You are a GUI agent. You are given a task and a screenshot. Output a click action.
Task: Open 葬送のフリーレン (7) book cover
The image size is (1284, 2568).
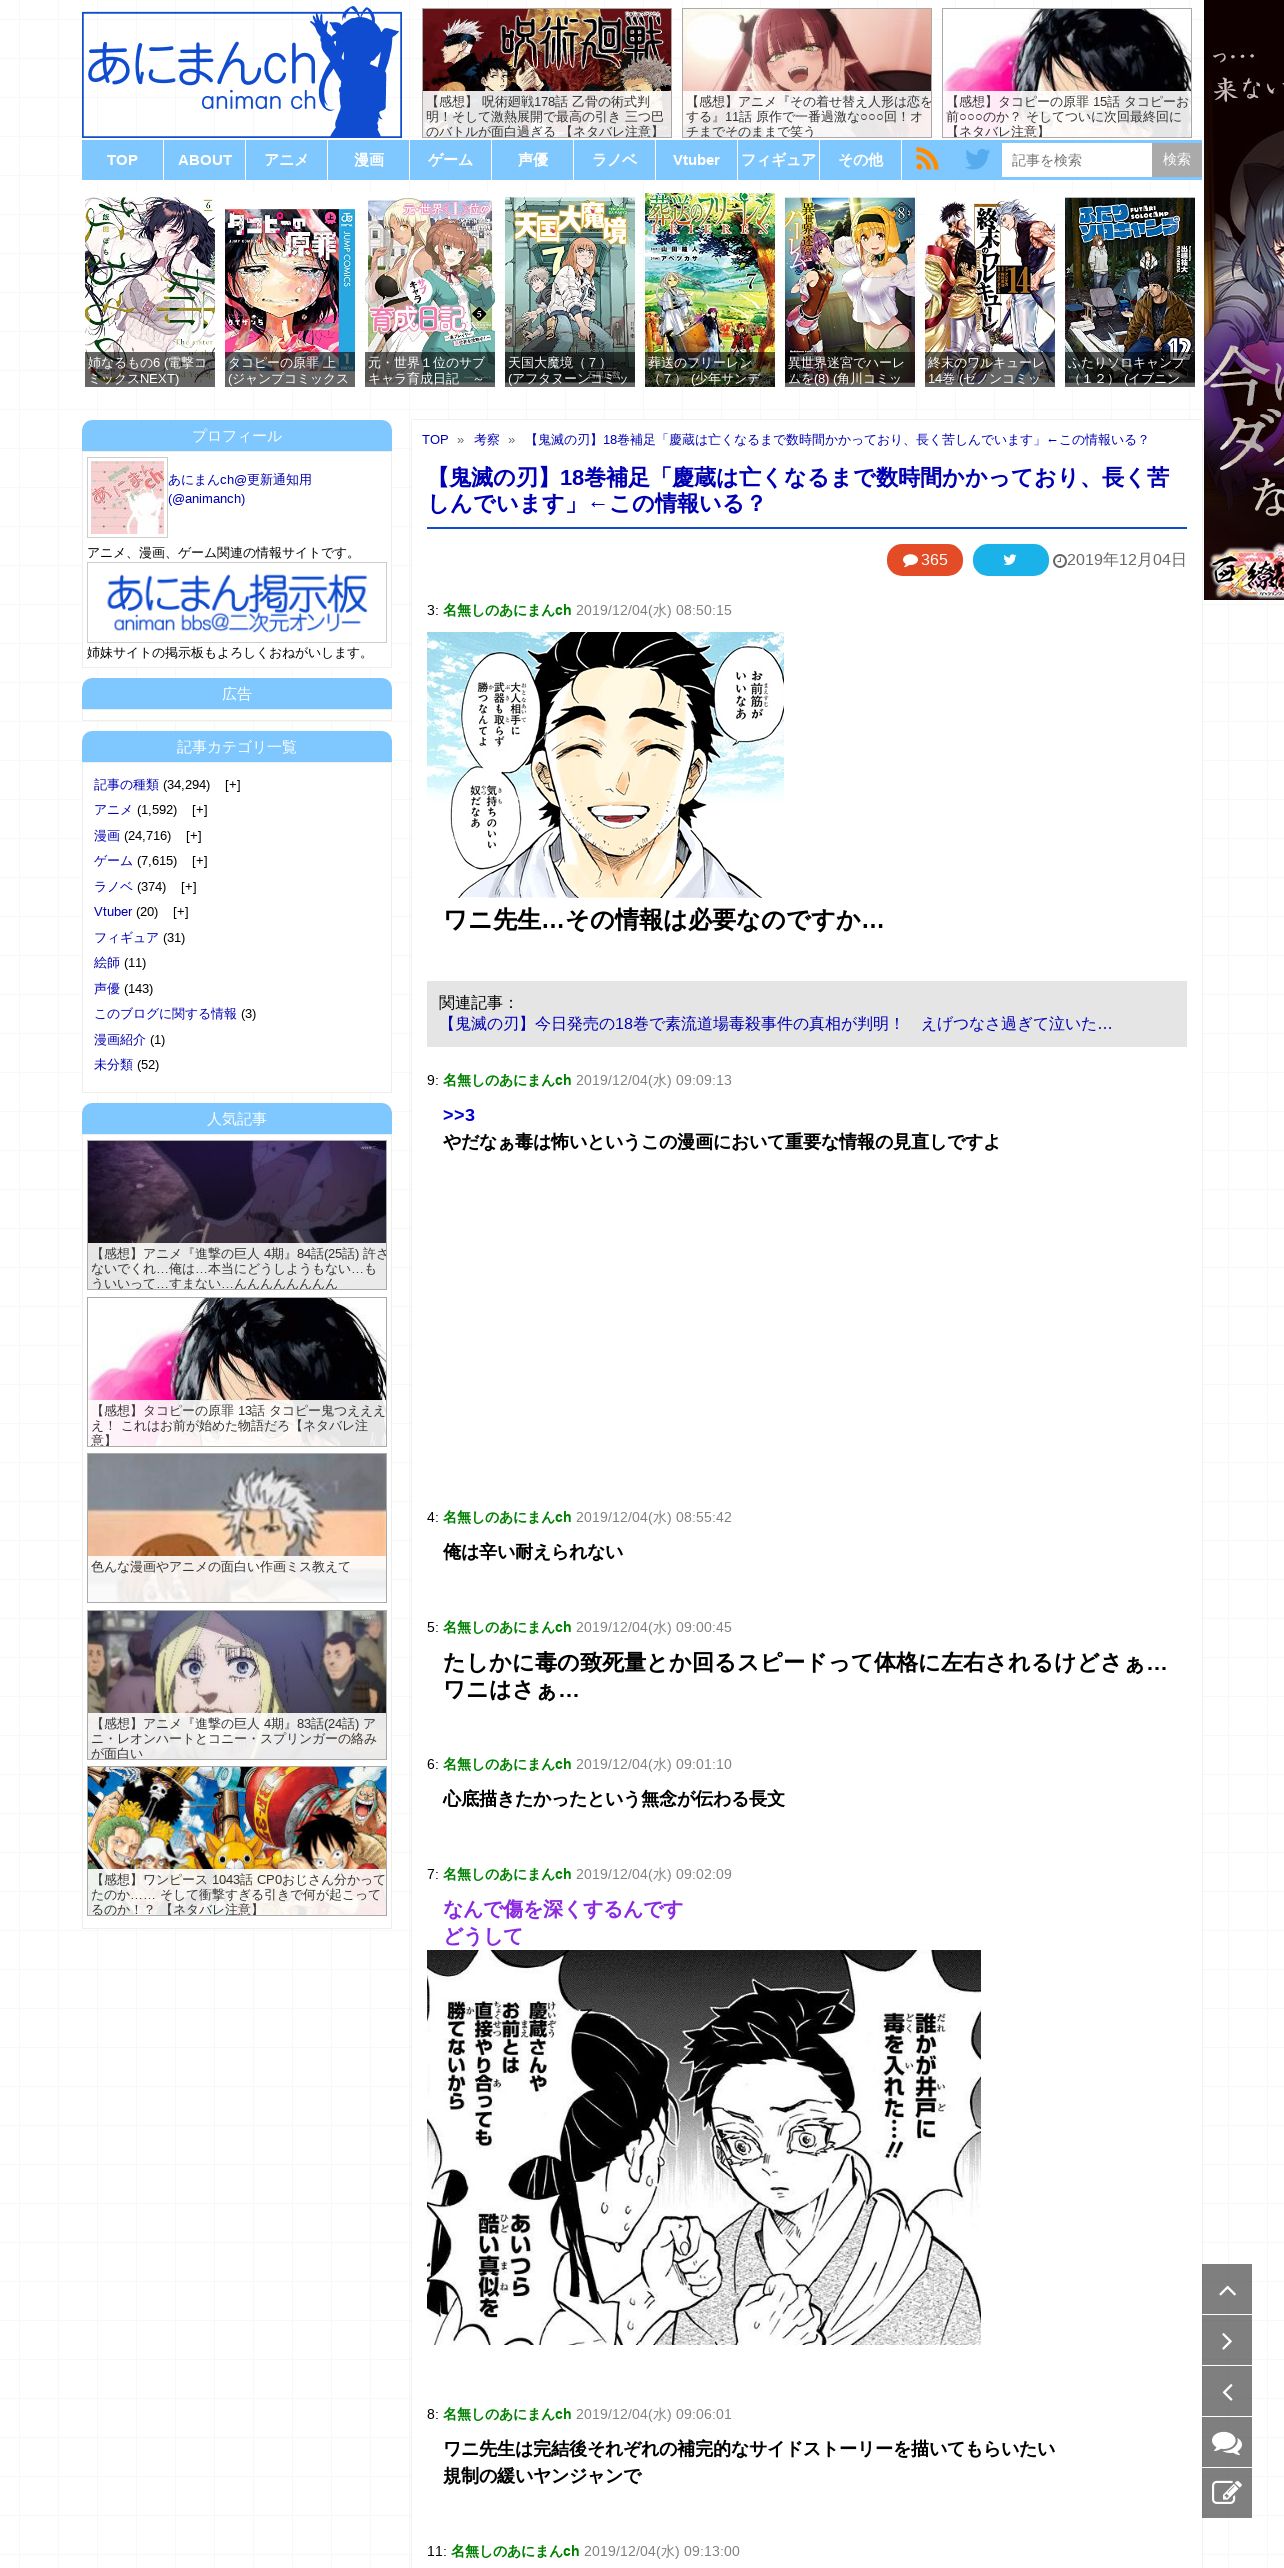710,290
